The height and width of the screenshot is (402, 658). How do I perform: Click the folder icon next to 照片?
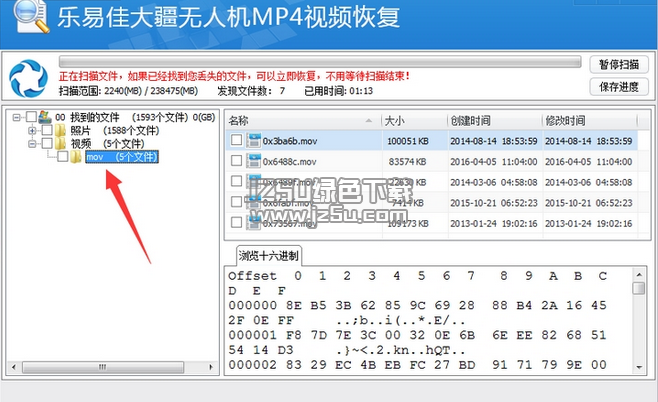click(x=60, y=131)
